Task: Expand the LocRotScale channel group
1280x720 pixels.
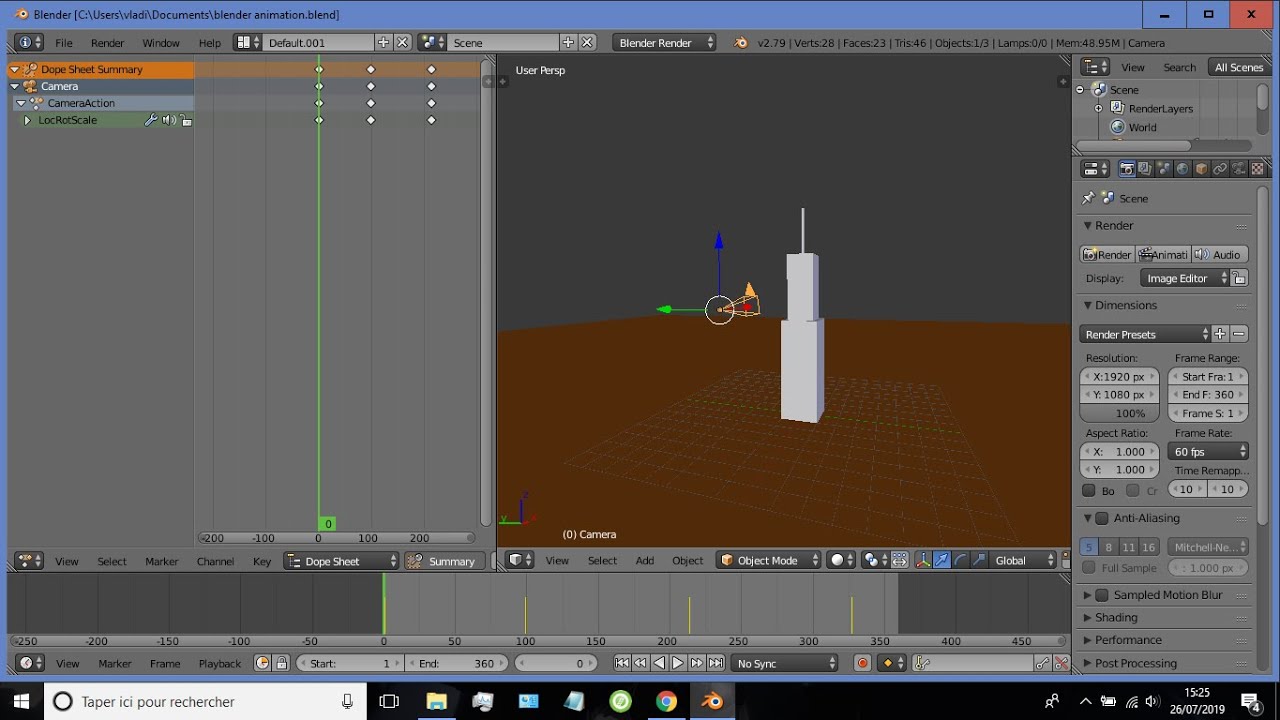Action: point(27,120)
